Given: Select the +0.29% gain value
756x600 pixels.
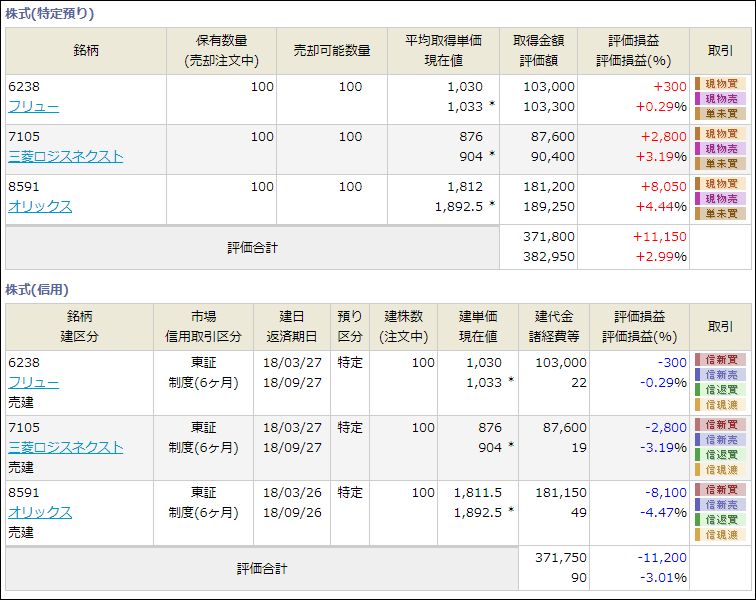Looking at the screenshot, I should [661, 107].
